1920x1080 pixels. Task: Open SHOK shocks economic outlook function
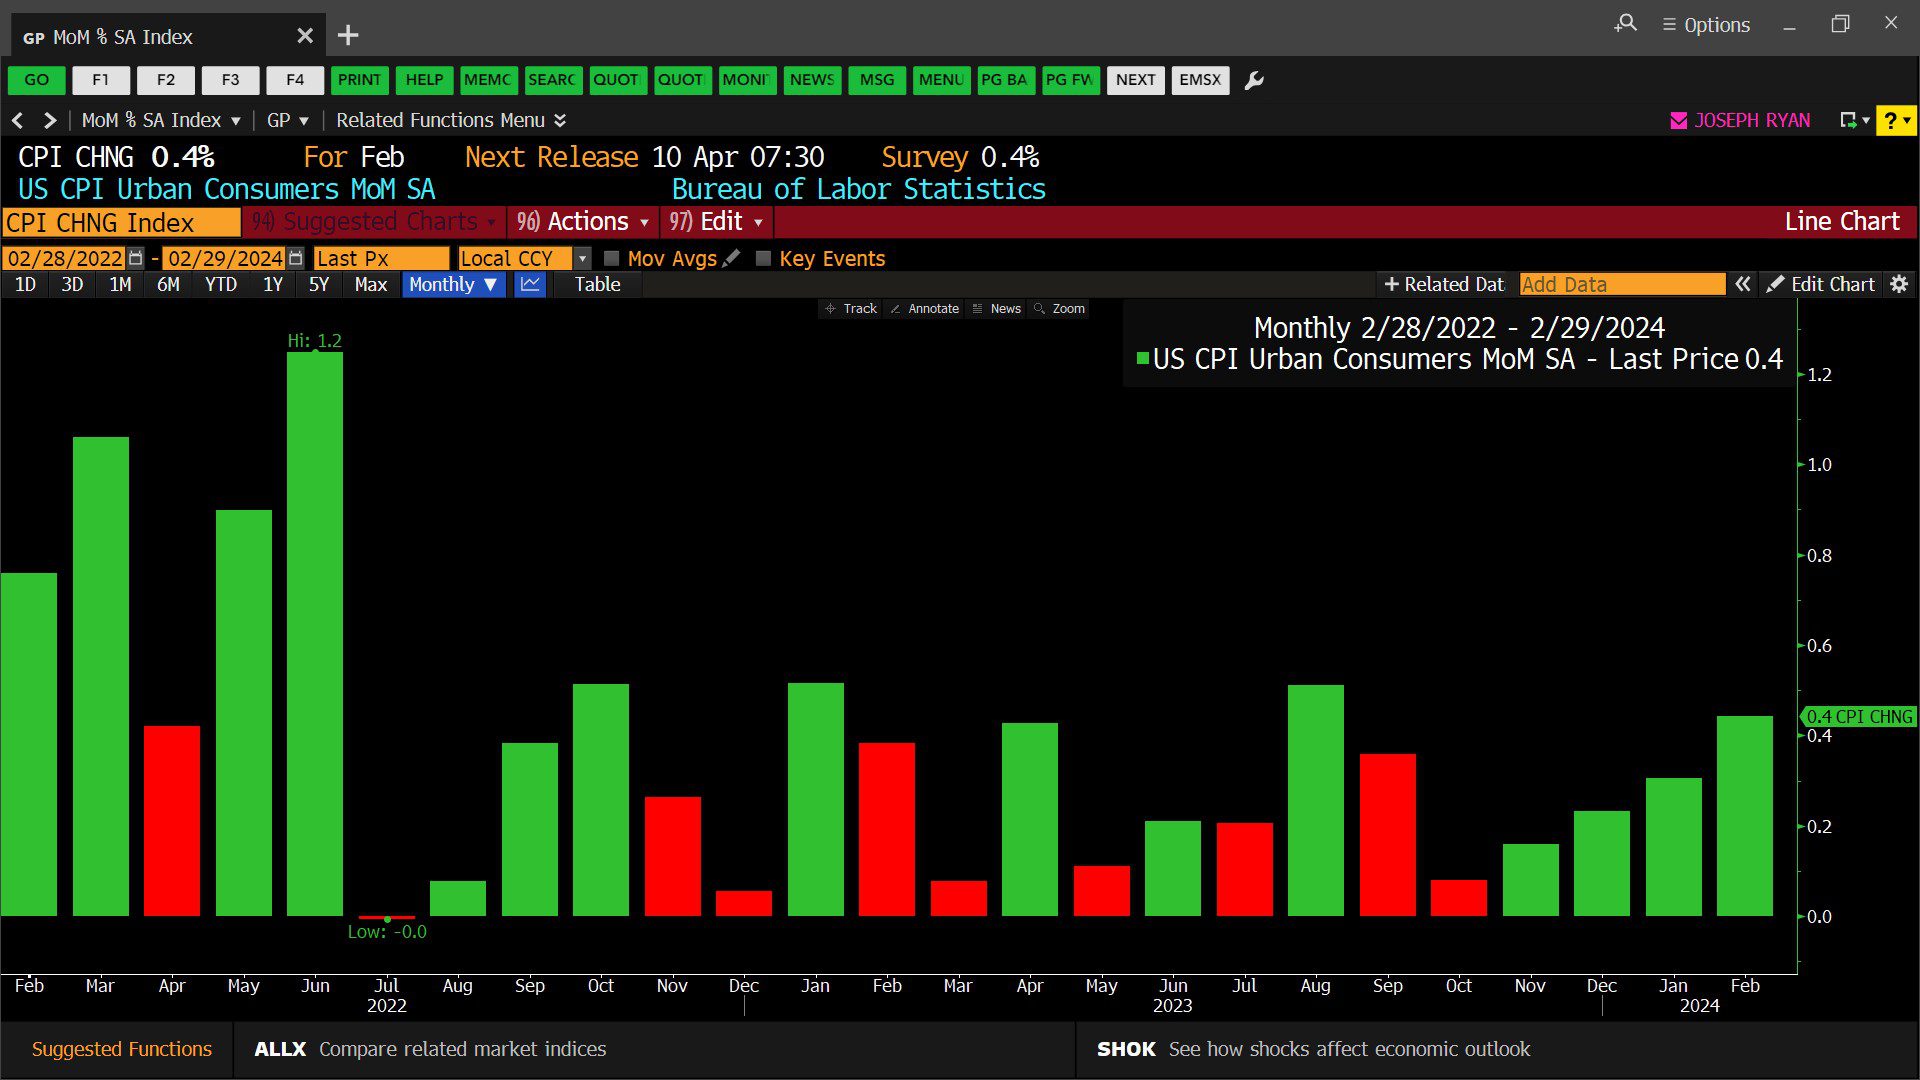[1313, 1049]
